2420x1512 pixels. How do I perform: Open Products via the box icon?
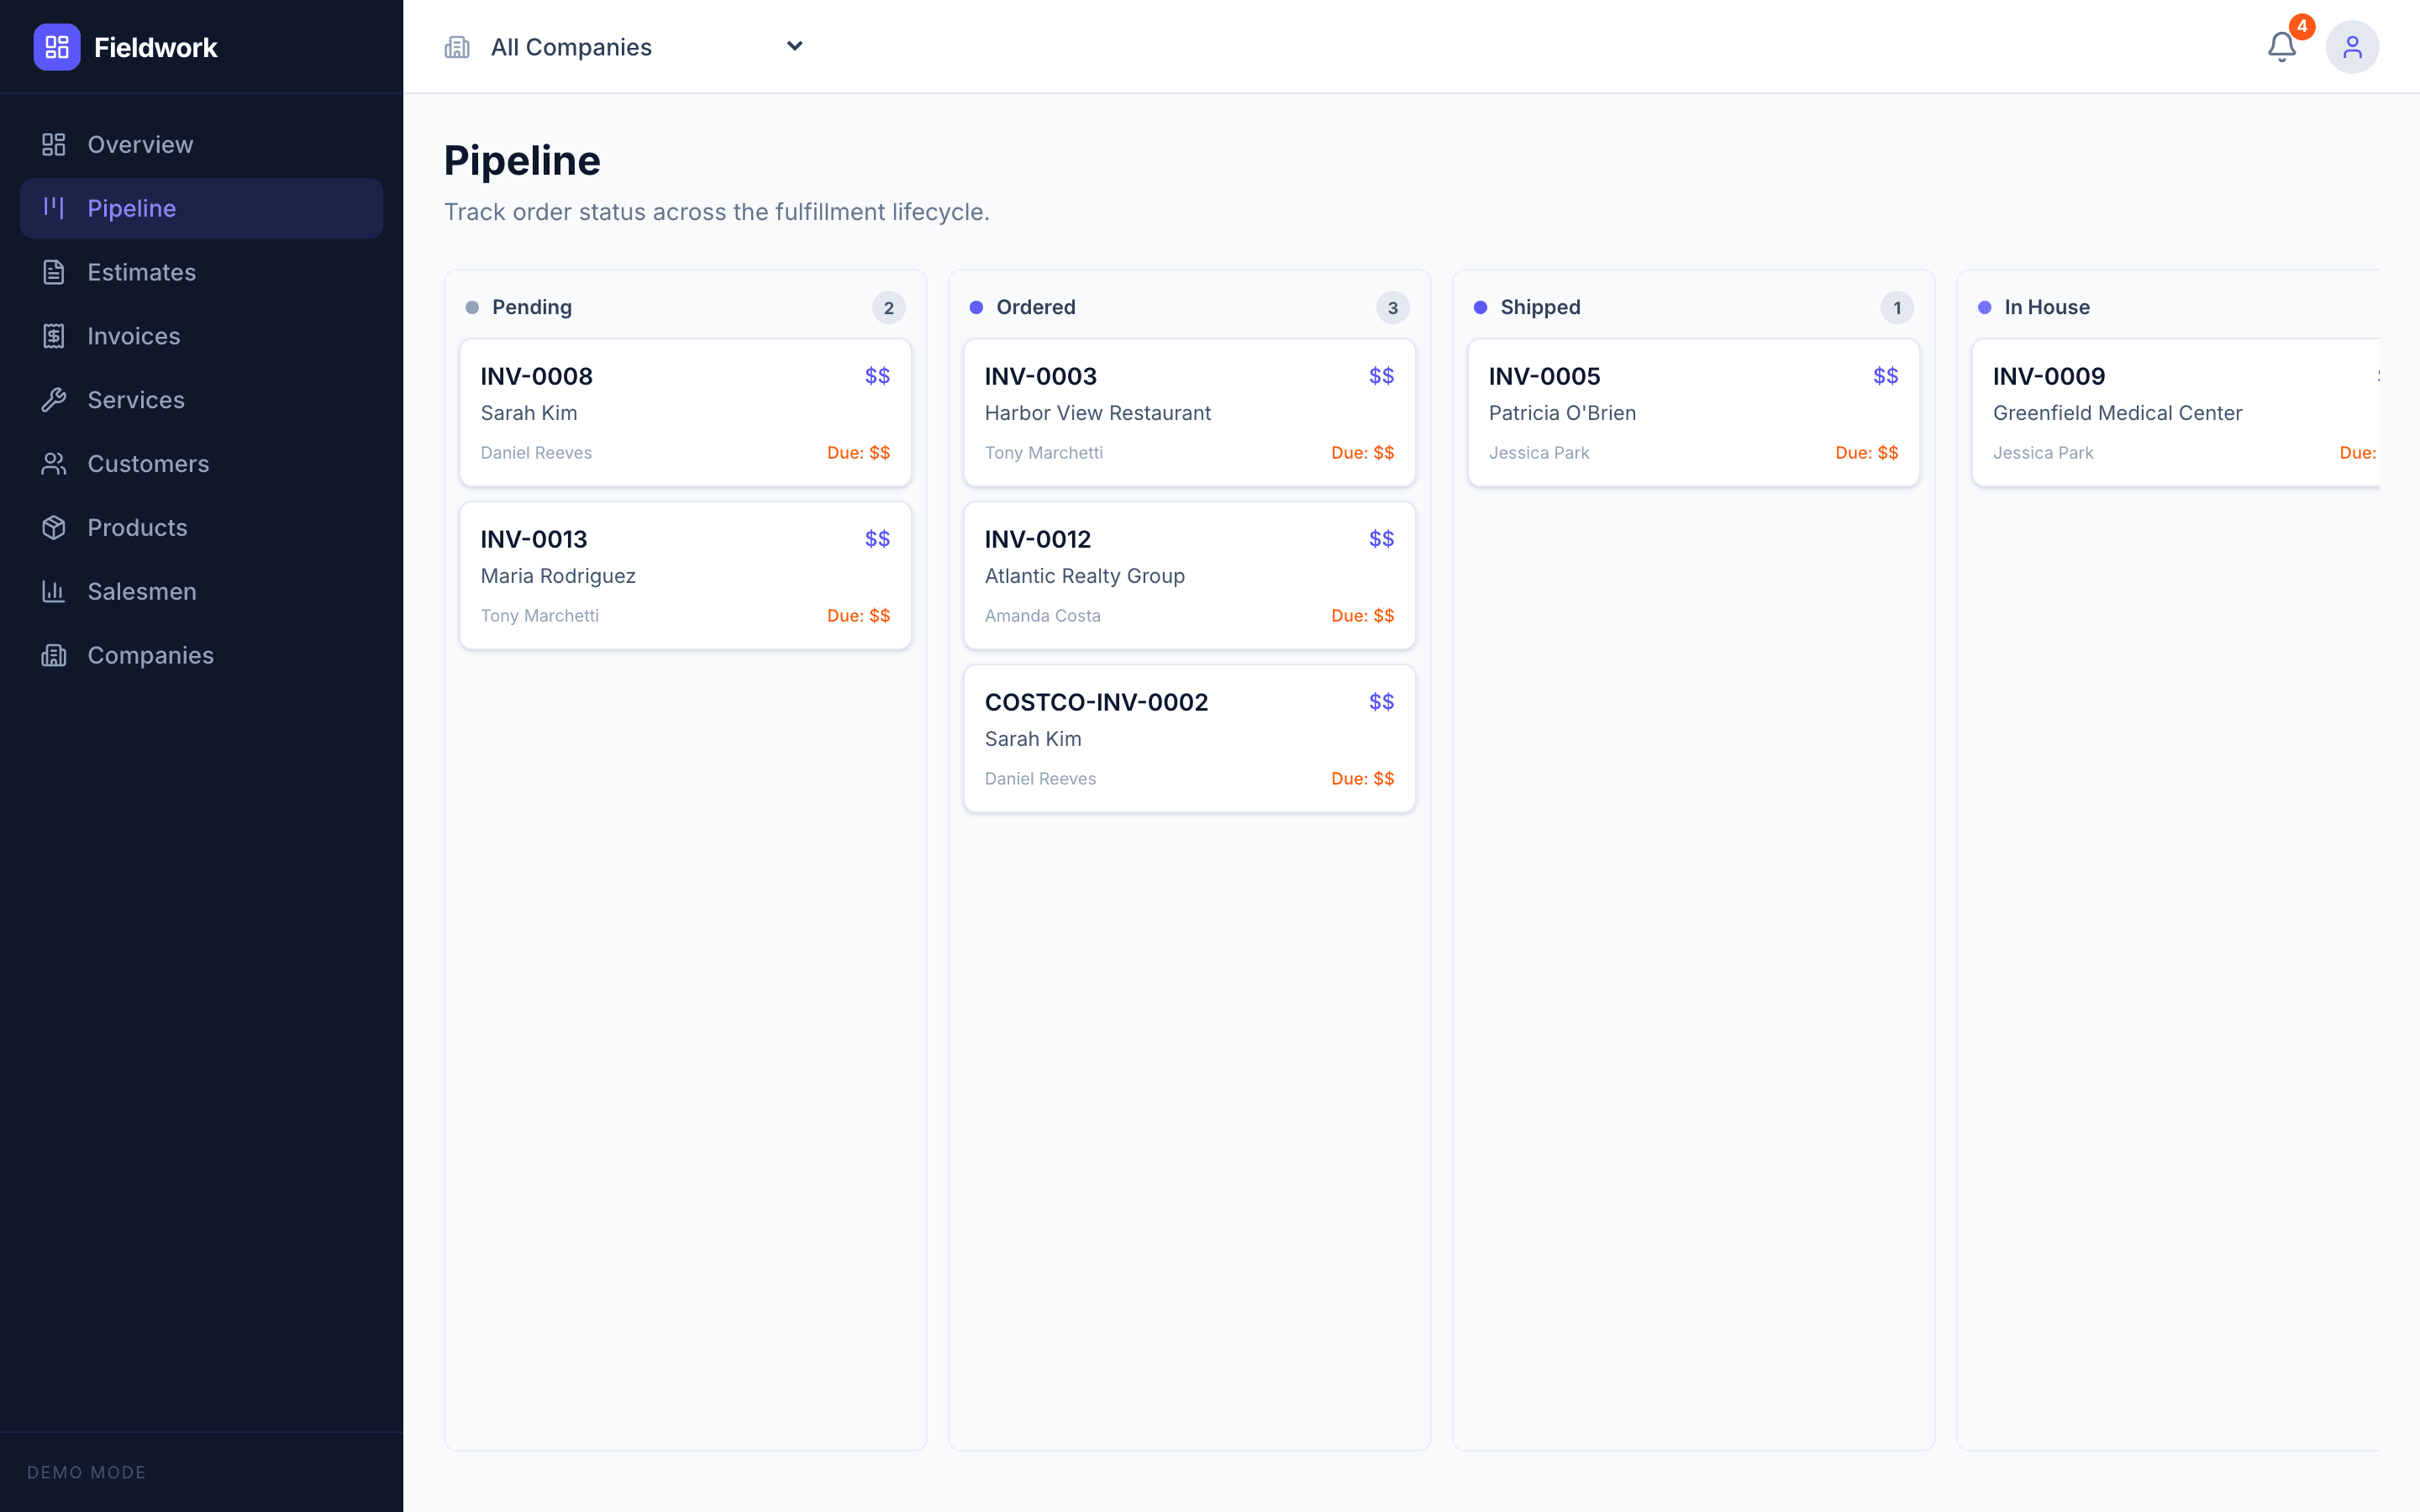[54, 527]
